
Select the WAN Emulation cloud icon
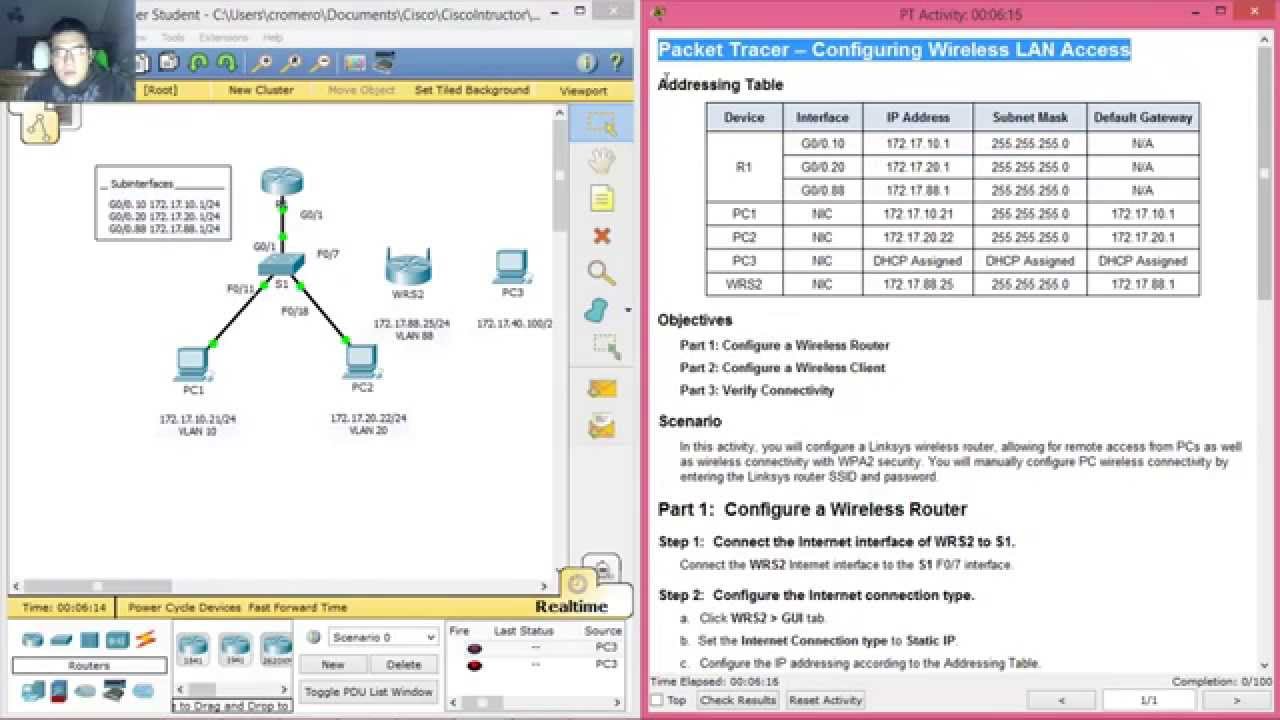(x=86, y=690)
